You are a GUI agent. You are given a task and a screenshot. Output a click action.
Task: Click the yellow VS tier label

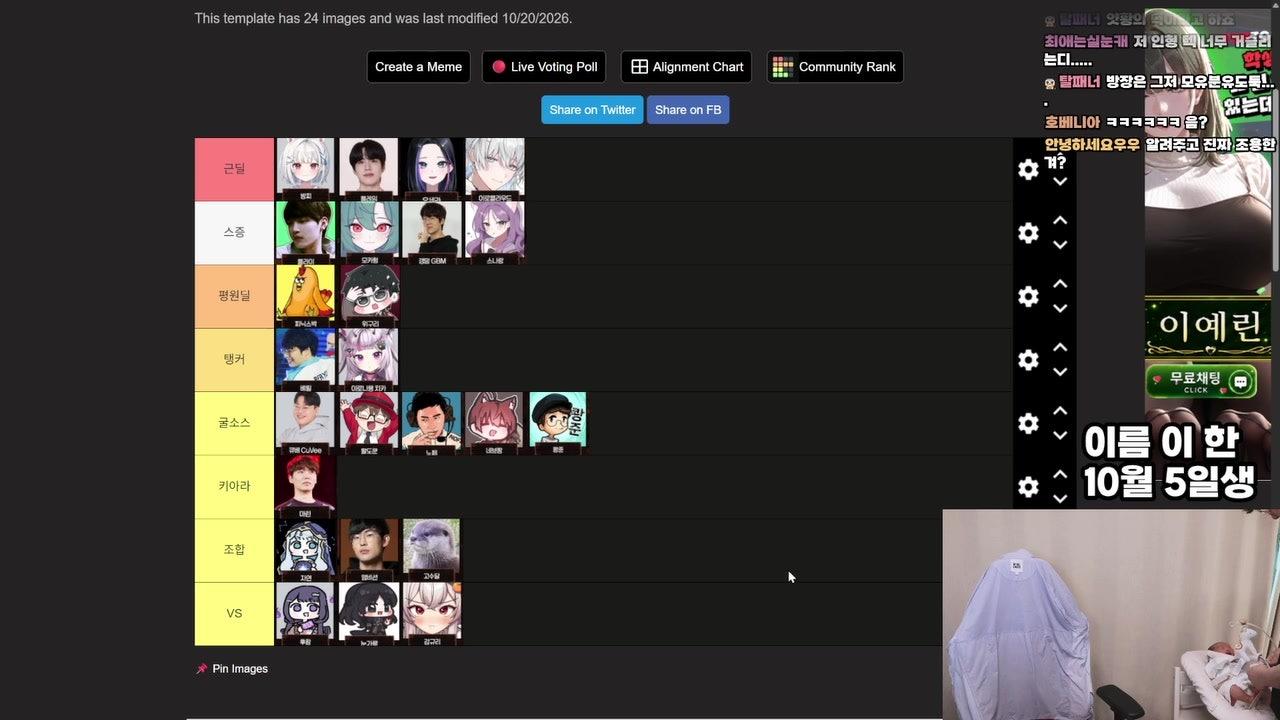(234, 613)
